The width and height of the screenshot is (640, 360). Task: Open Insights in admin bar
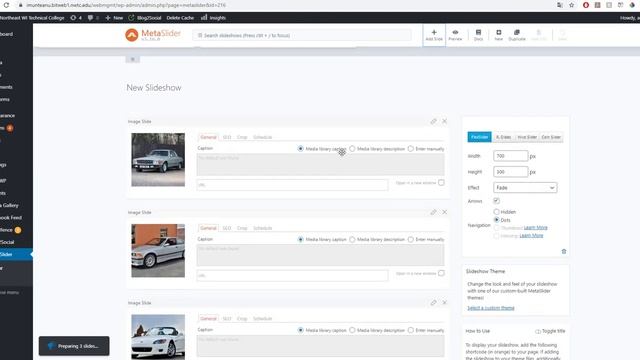[213, 18]
